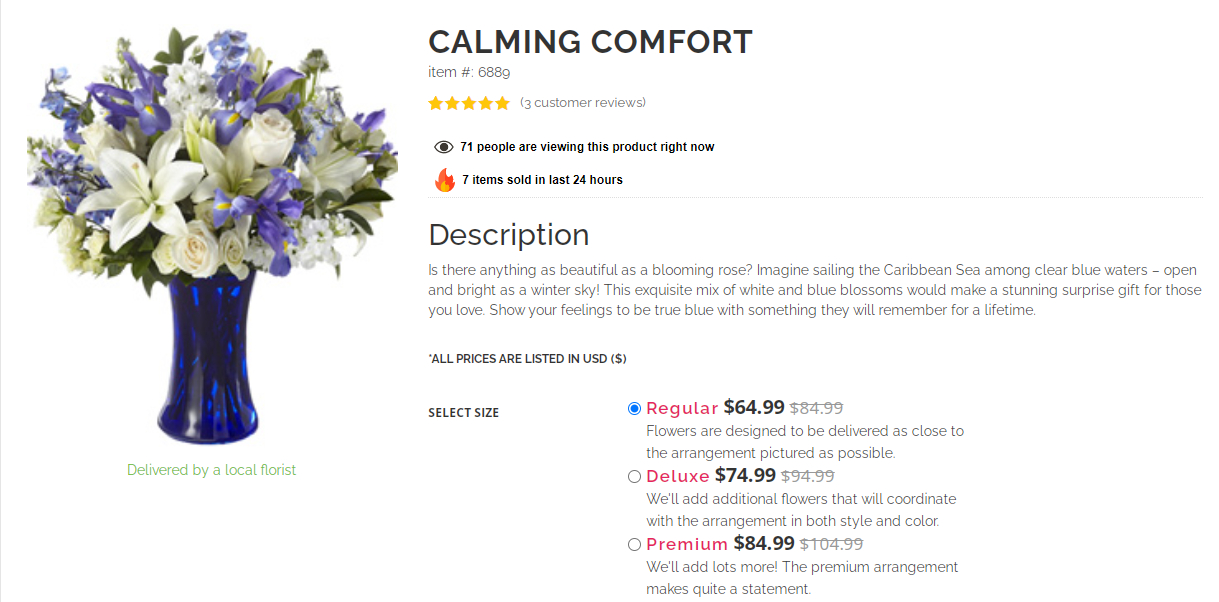Click the Description heading
Screen dimensions: 1219x602
(x=509, y=235)
